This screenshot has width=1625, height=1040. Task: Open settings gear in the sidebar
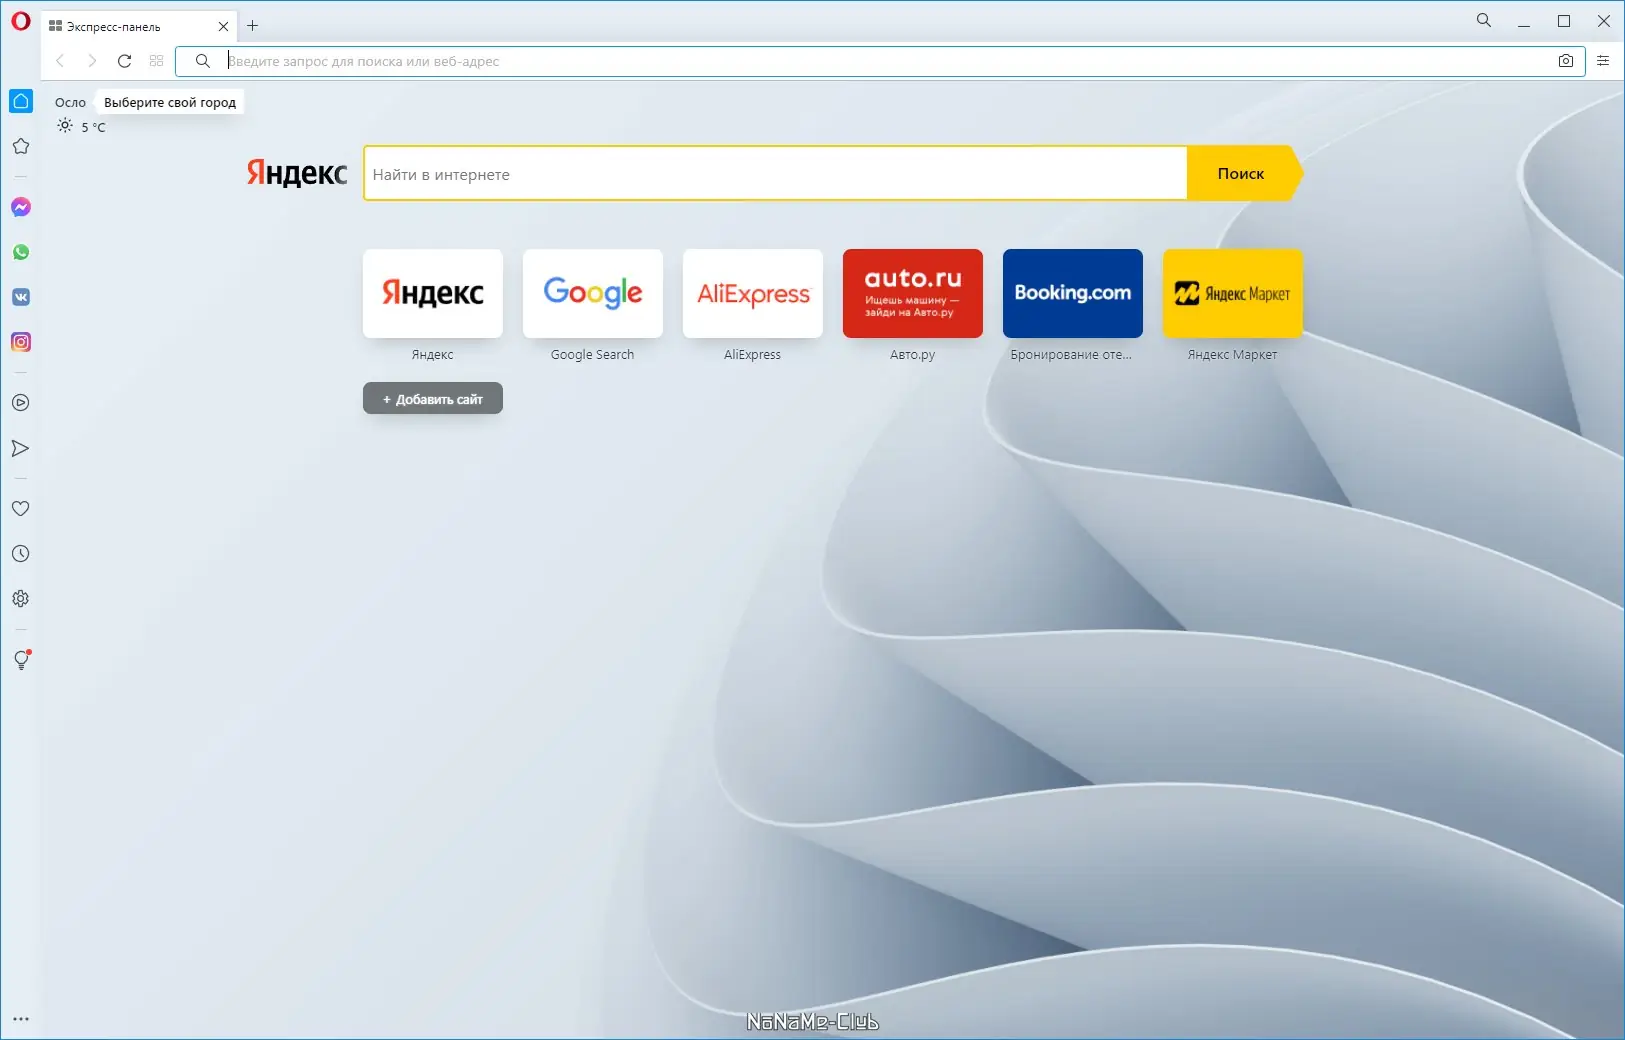click(x=21, y=598)
